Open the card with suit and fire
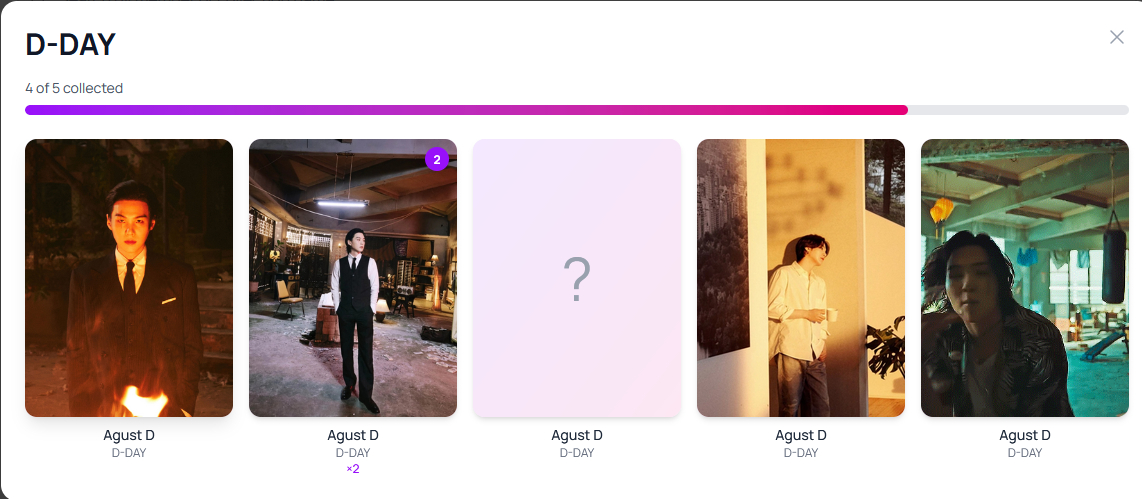 point(129,278)
